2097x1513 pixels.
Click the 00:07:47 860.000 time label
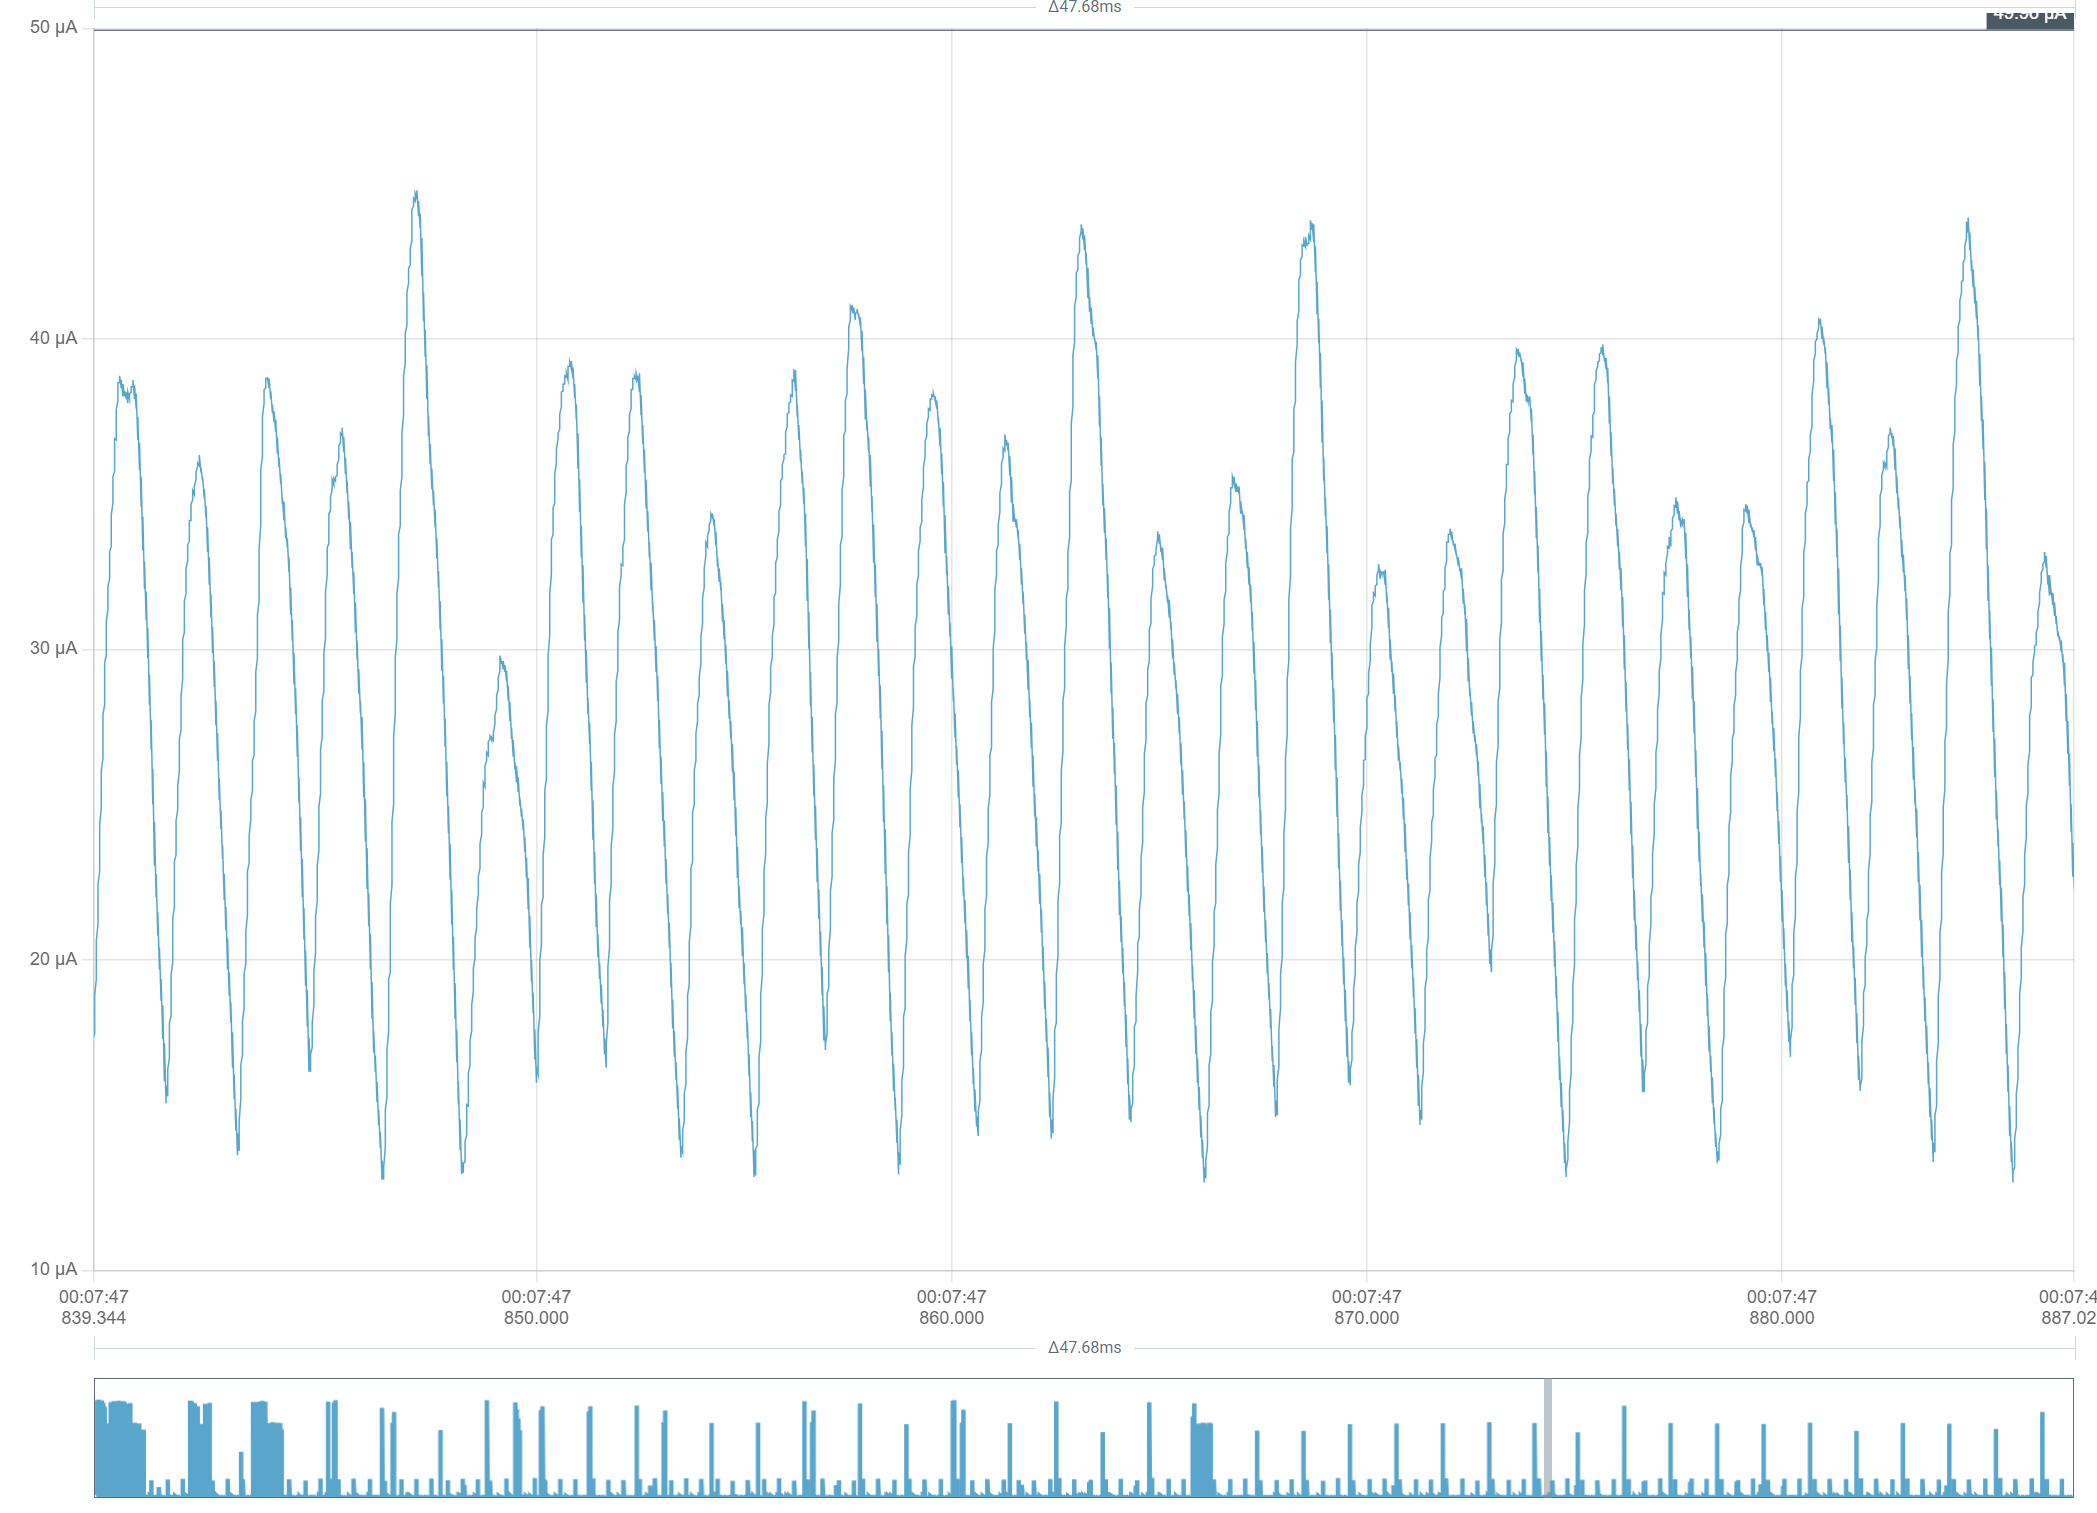coord(951,1307)
